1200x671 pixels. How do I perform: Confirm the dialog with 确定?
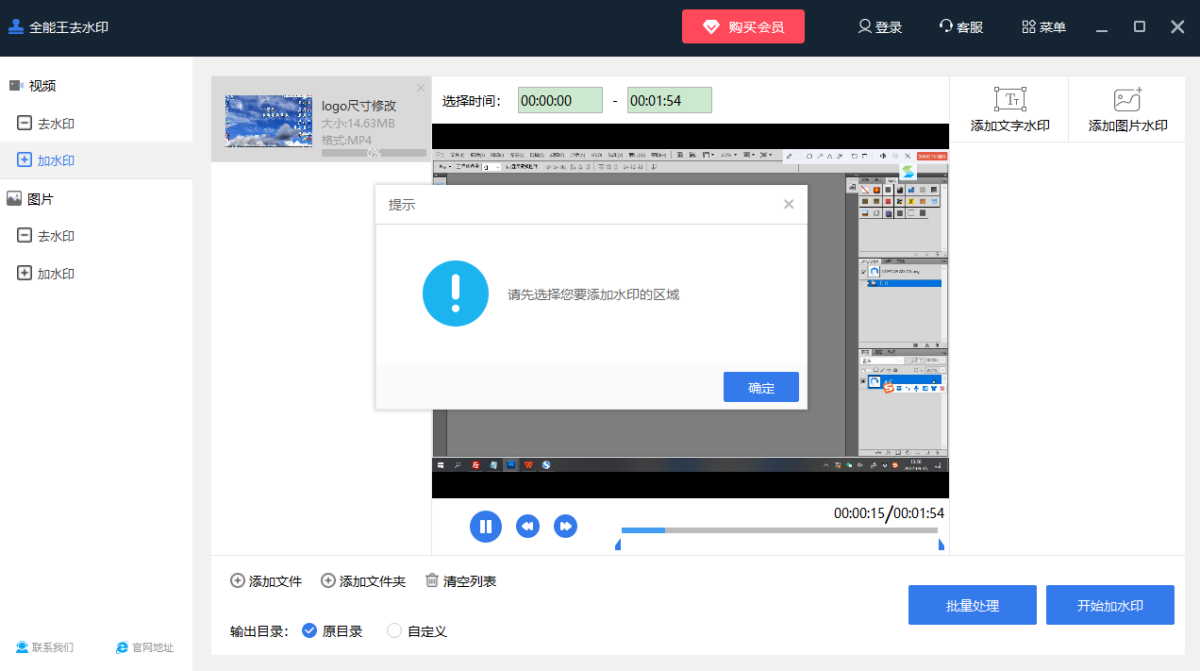pyautogui.click(x=761, y=387)
